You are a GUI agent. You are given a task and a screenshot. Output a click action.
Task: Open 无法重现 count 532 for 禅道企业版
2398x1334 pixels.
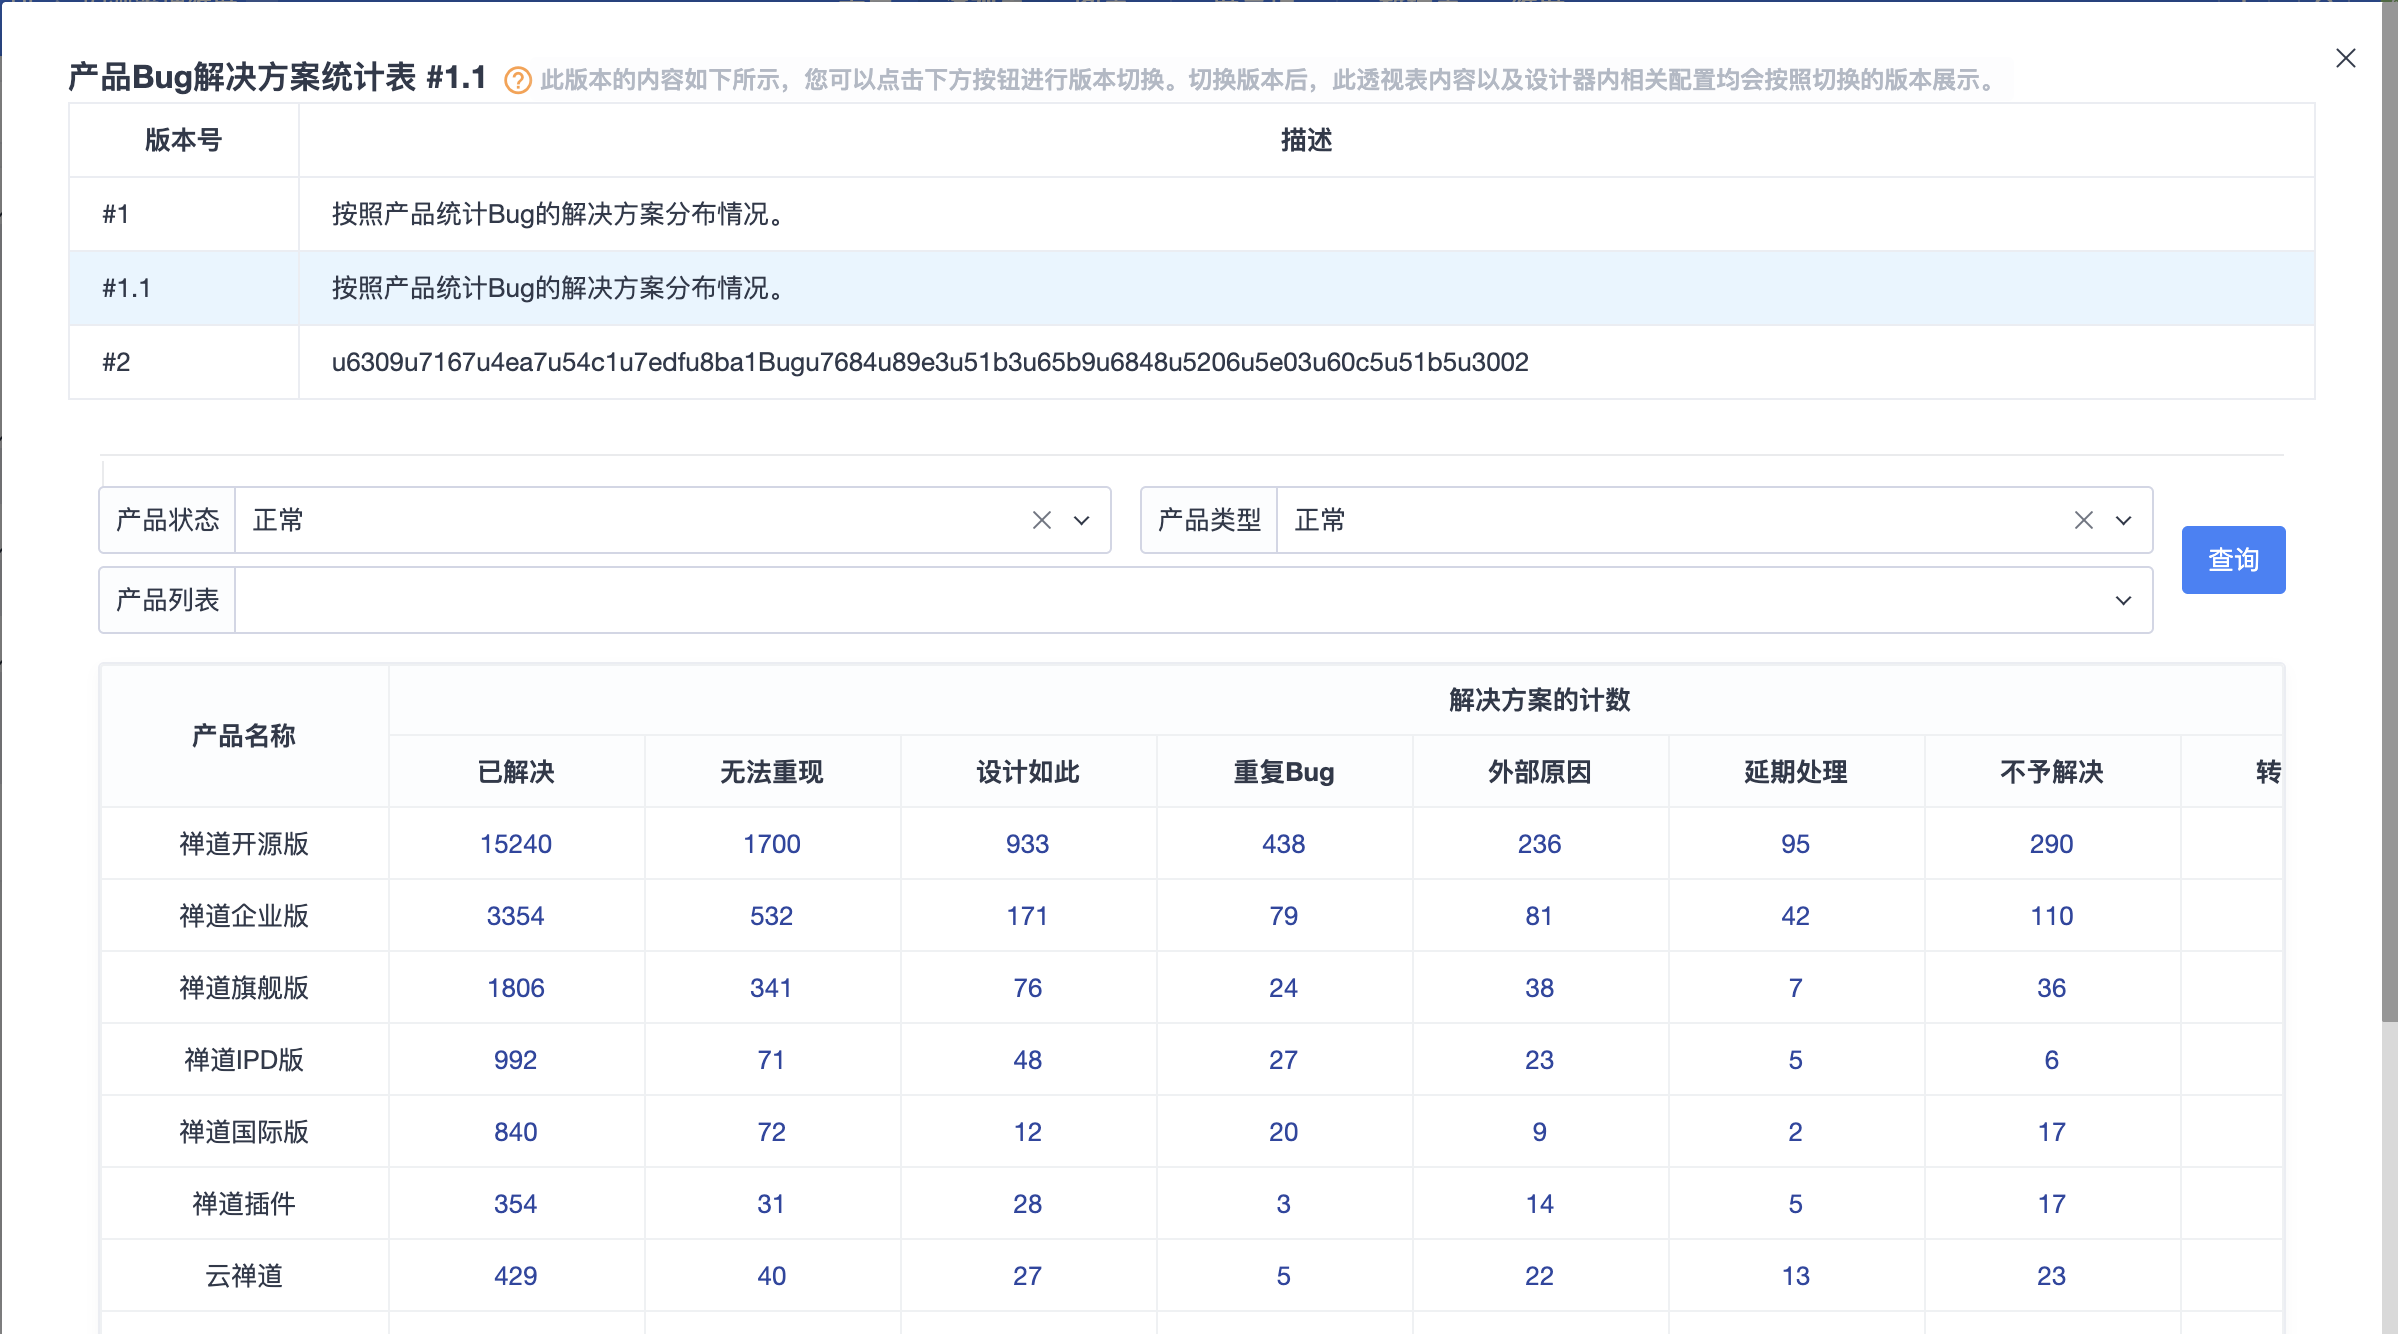coord(772,916)
